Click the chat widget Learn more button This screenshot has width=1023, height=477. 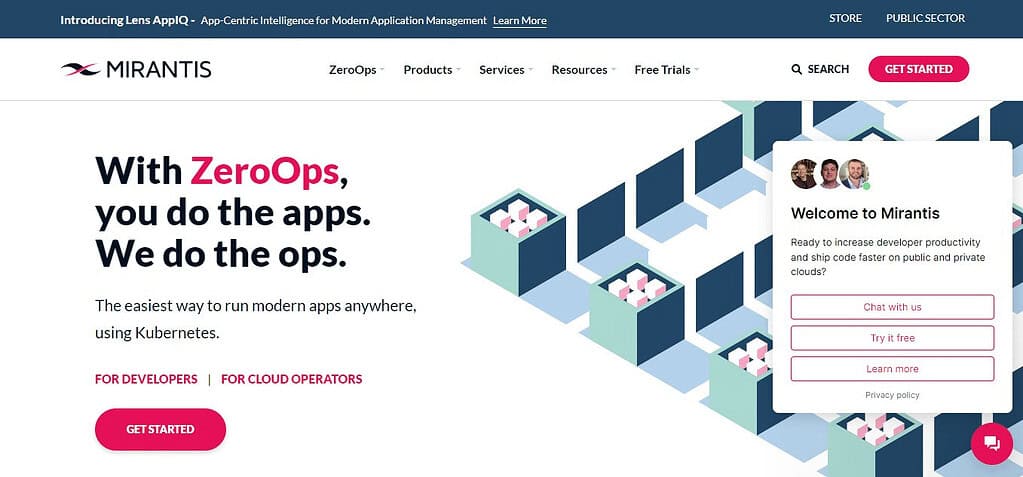click(x=893, y=369)
